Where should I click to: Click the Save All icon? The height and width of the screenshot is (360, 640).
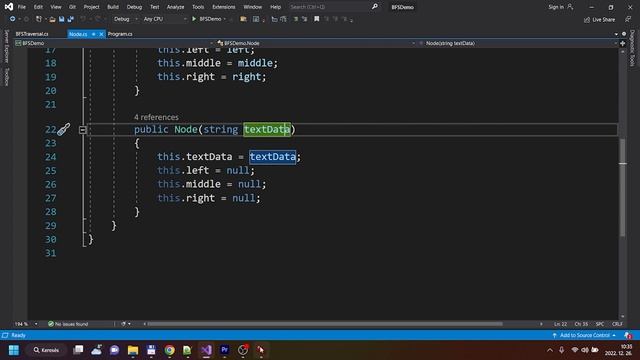coord(70,19)
